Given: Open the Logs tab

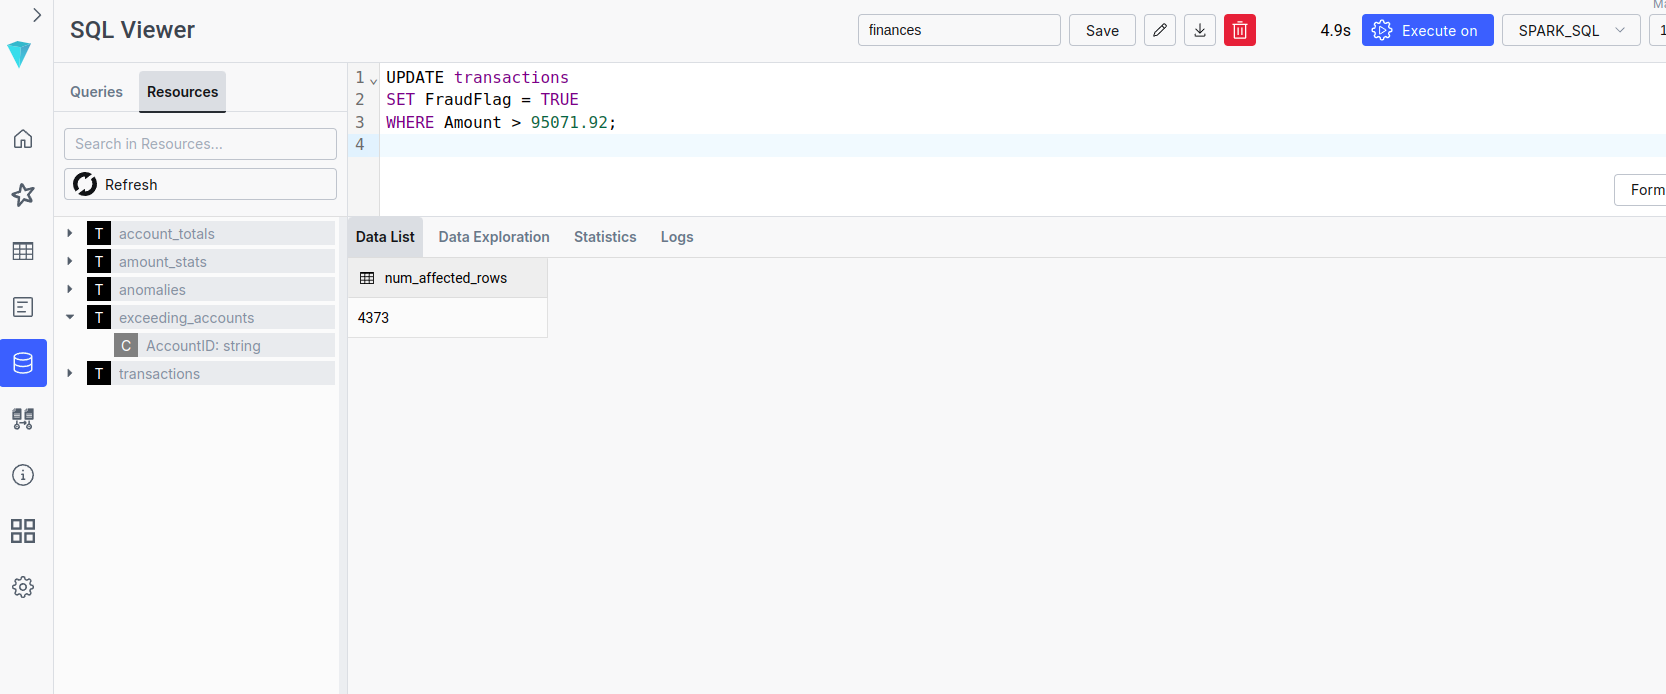Looking at the screenshot, I should pos(677,237).
